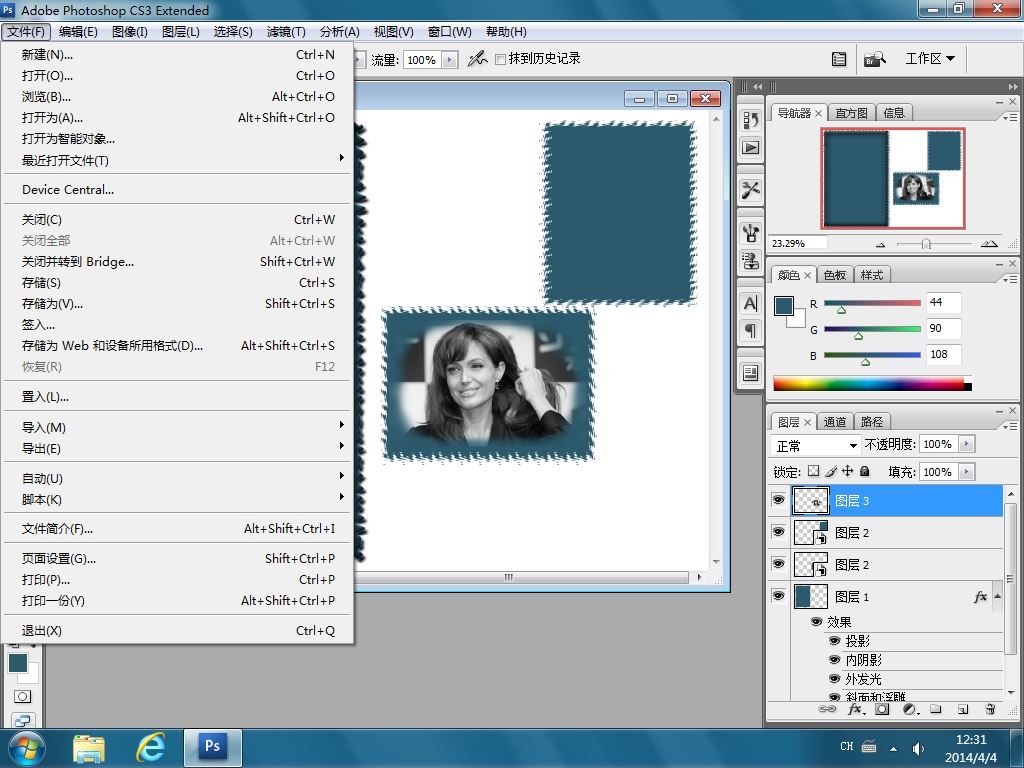Screen dimensions: 1024x768
Task: Open the Layer Comps panel icon
Action: (751, 373)
